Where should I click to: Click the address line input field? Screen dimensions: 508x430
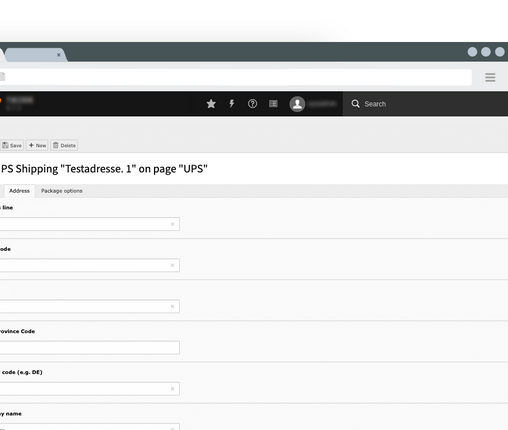(x=89, y=224)
